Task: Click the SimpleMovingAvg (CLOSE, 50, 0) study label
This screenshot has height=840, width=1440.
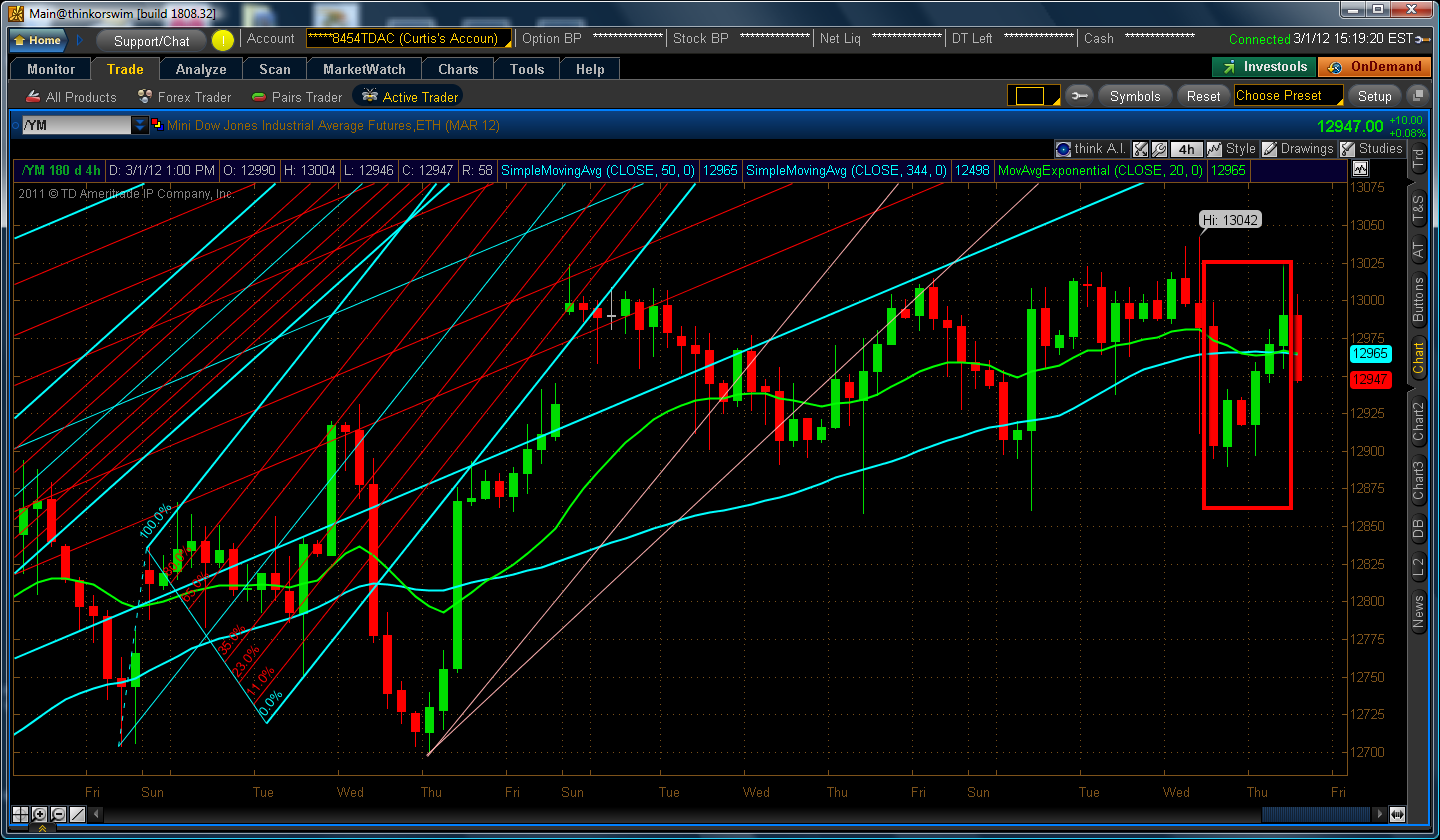Action: click(x=598, y=171)
